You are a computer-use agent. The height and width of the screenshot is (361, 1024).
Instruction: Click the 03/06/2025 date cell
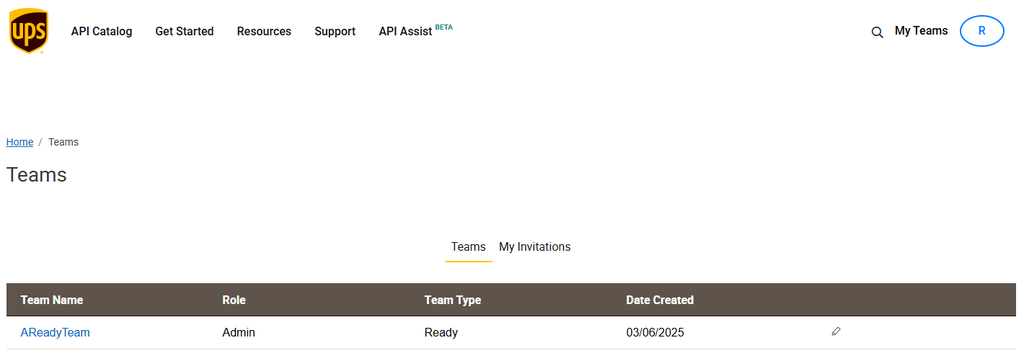coord(655,332)
